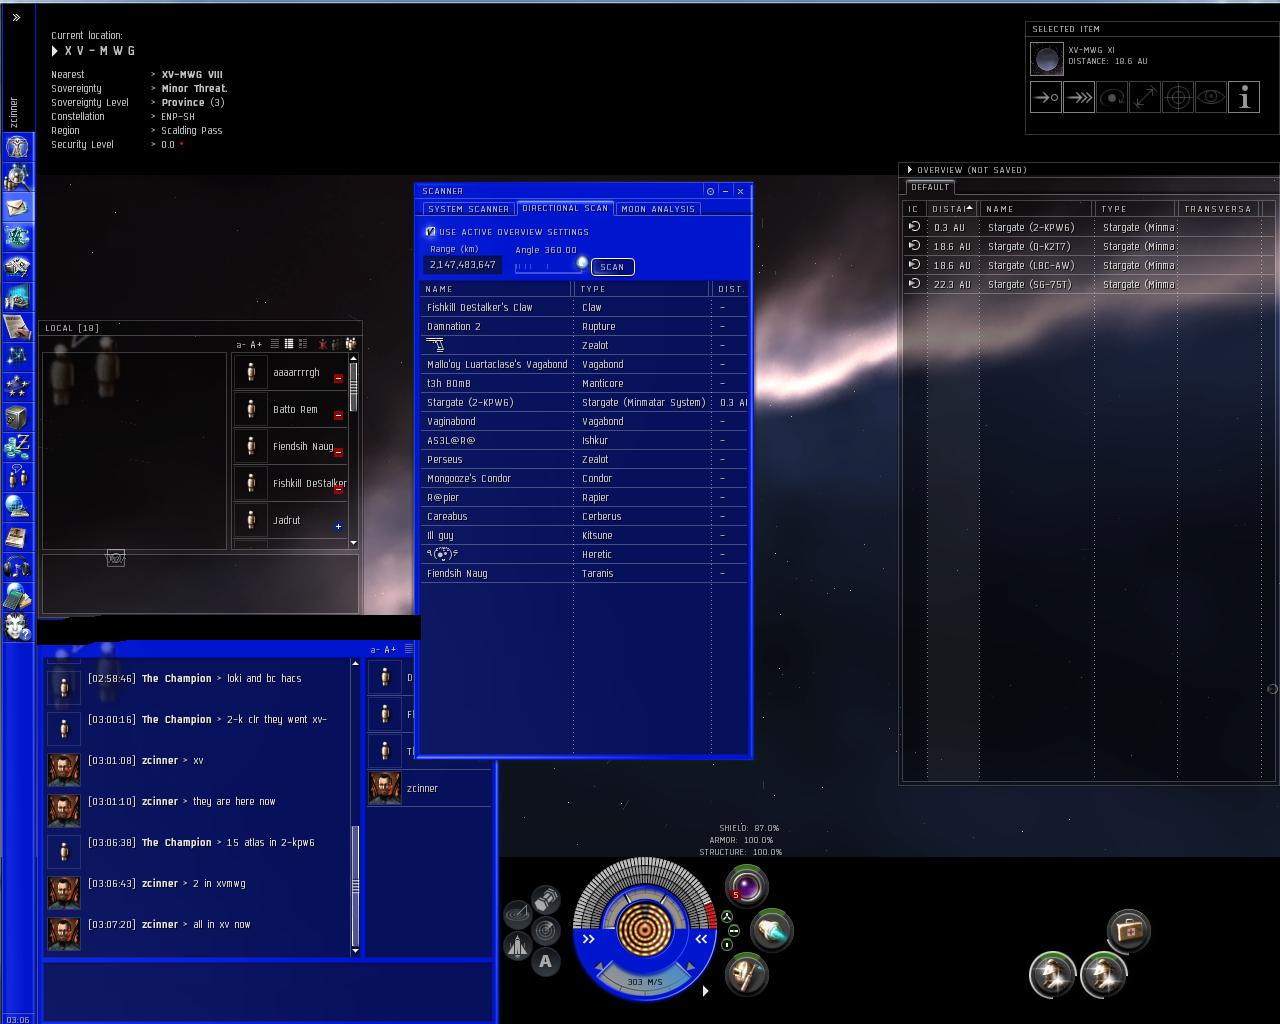Click chat scroll-up arrow in chat window
The width and height of the screenshot is (1280, 1024).
tap(355, 663)
